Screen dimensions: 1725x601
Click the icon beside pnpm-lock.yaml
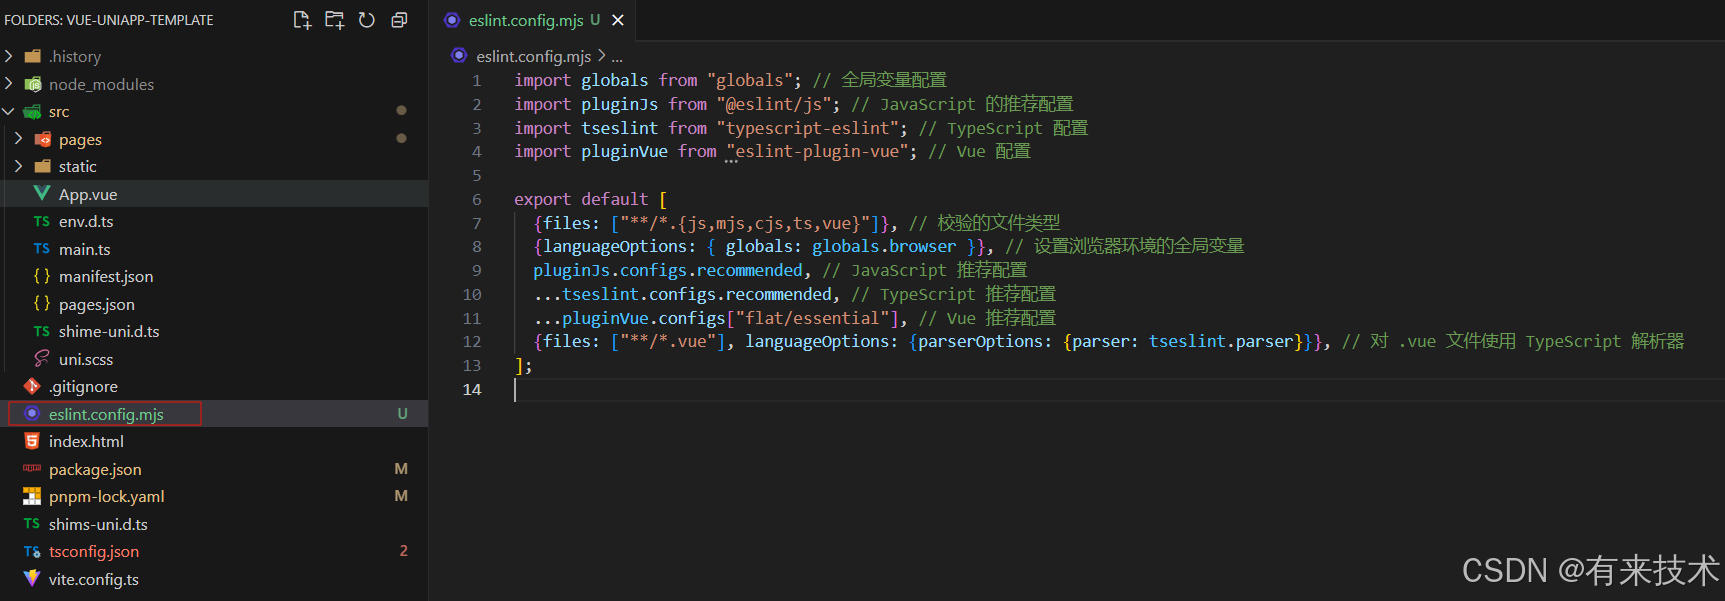click(x=32, y=496)
